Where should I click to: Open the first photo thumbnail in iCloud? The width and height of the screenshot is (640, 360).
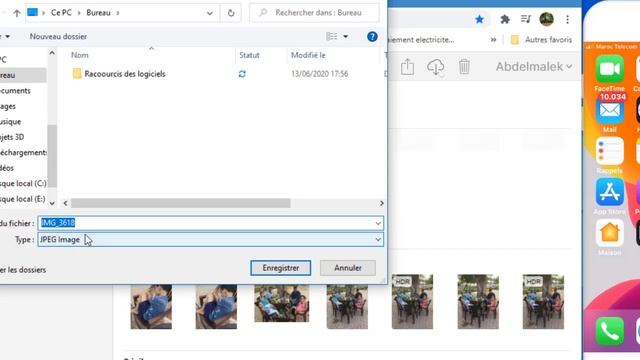coord(151,307)
